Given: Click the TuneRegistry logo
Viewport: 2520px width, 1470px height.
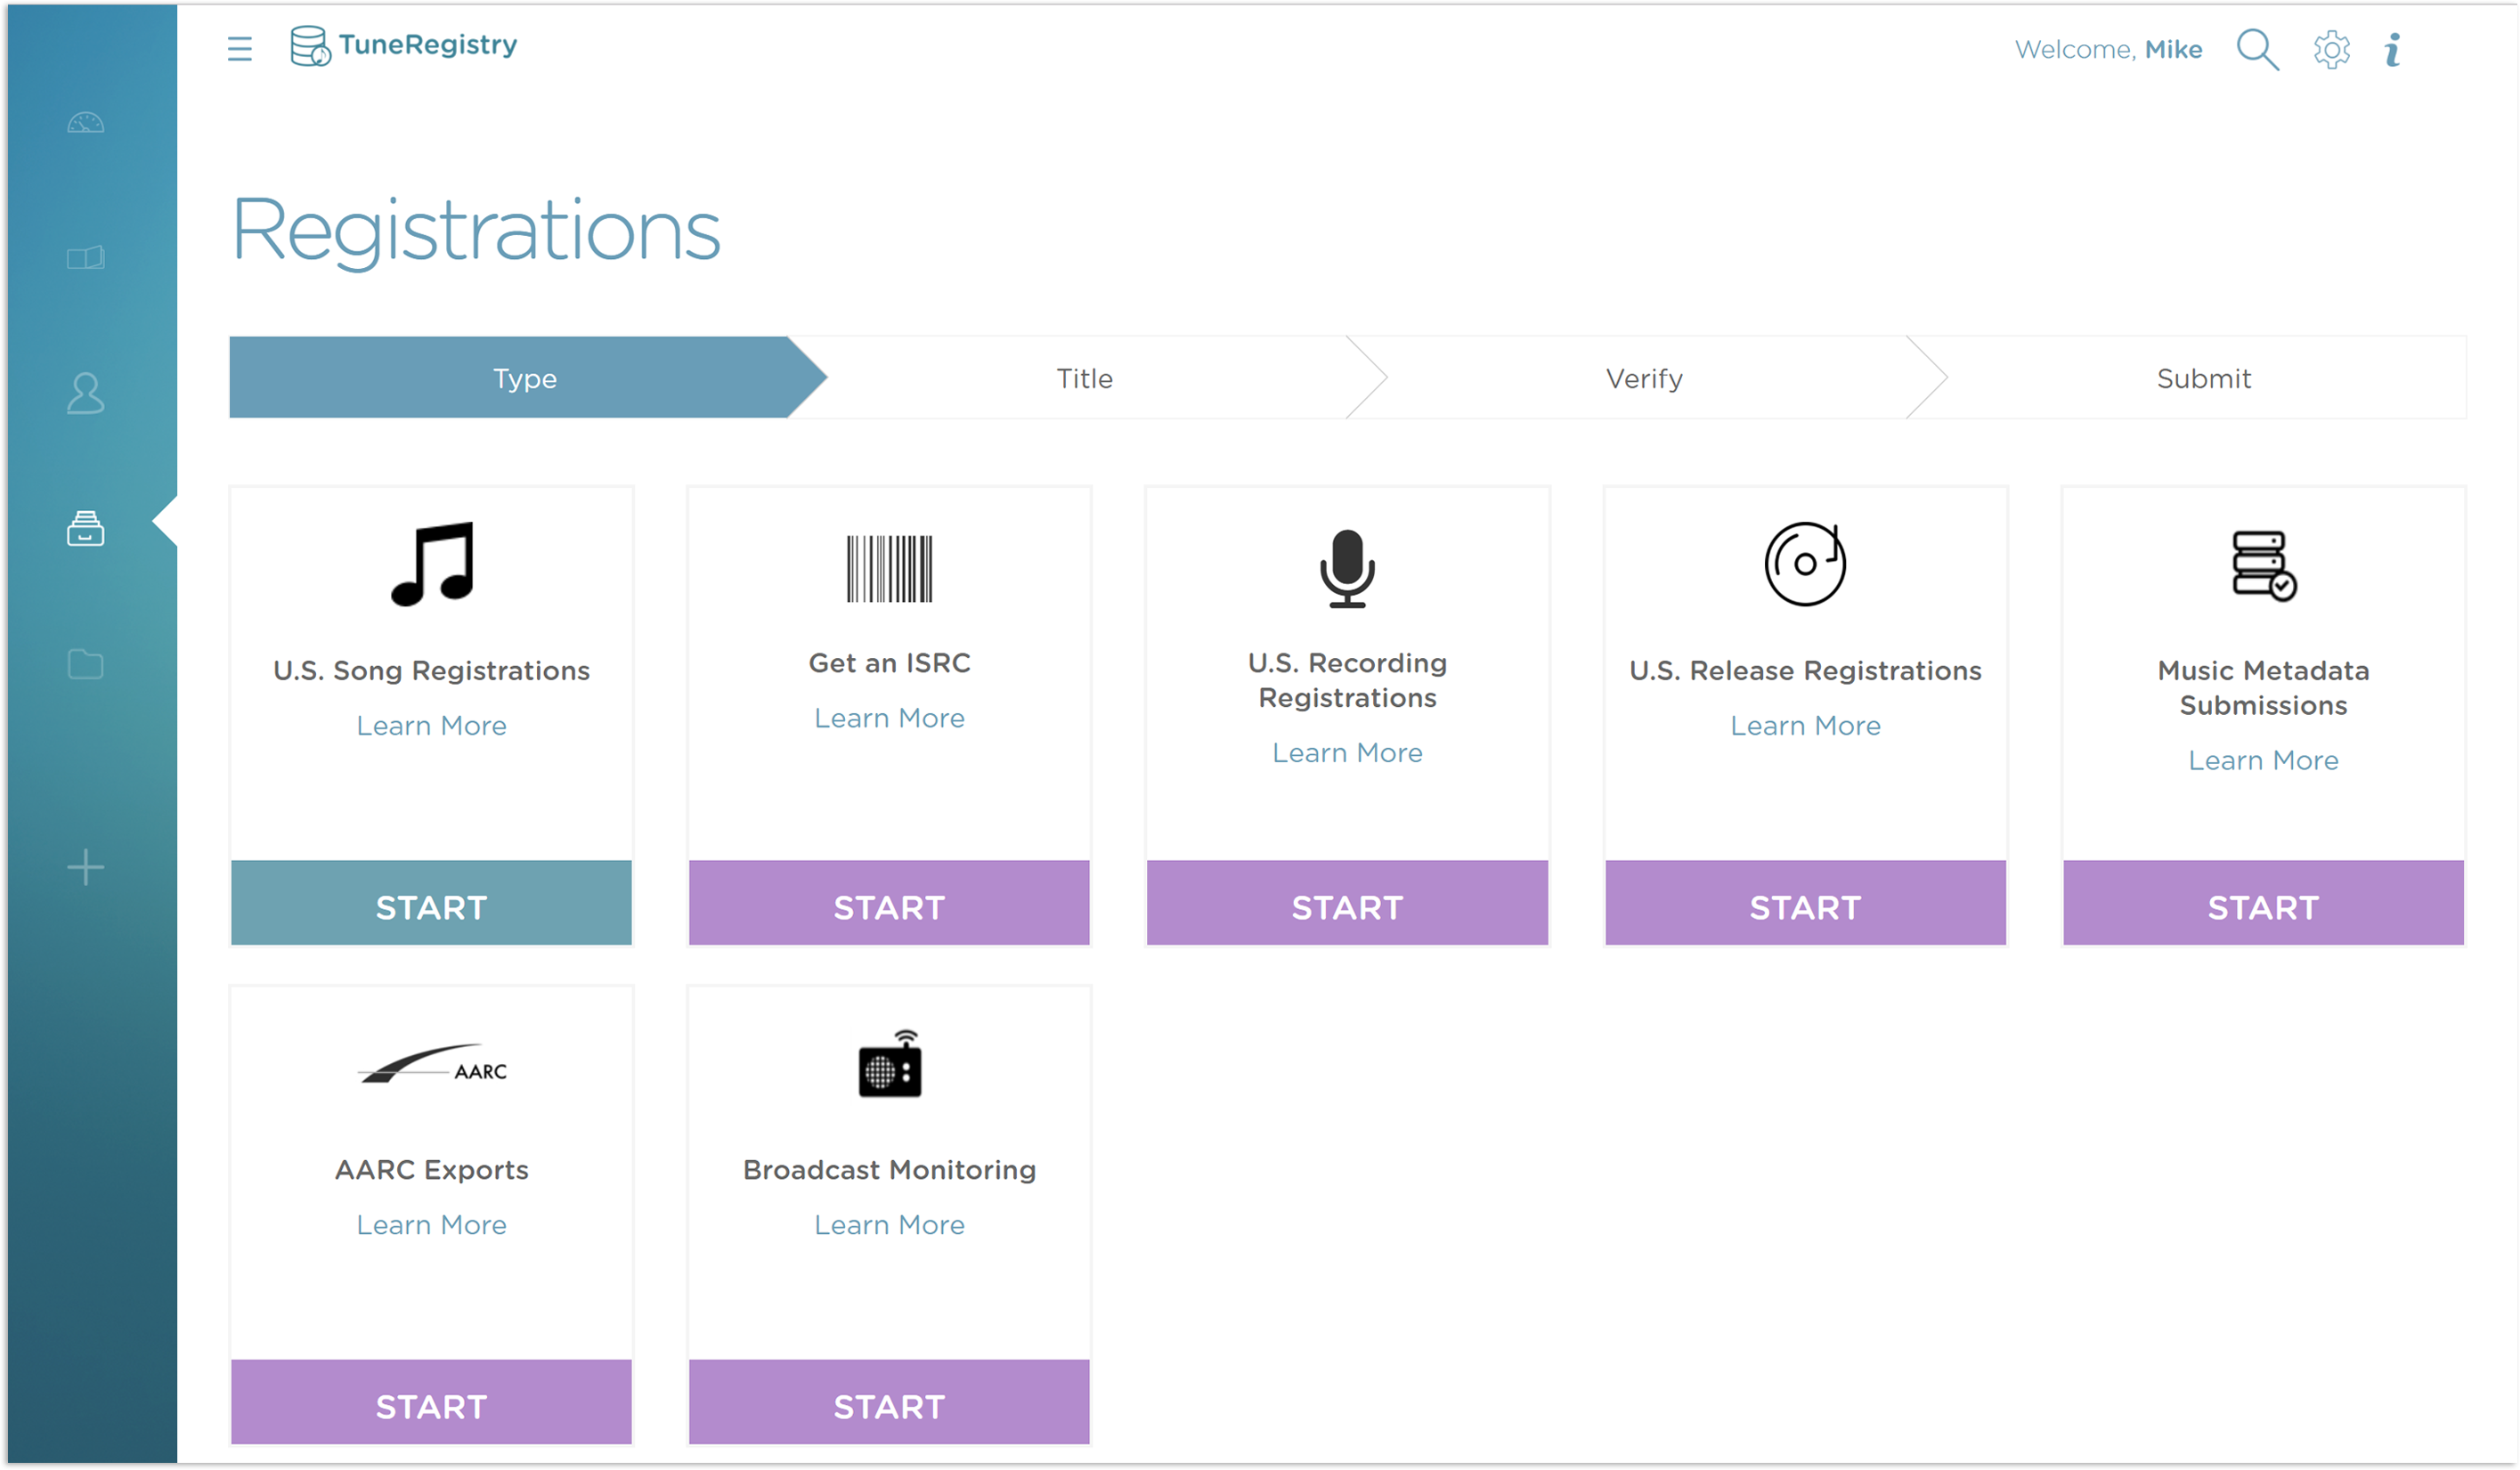Looking at the screenshot, I should (x=403, y=46).
